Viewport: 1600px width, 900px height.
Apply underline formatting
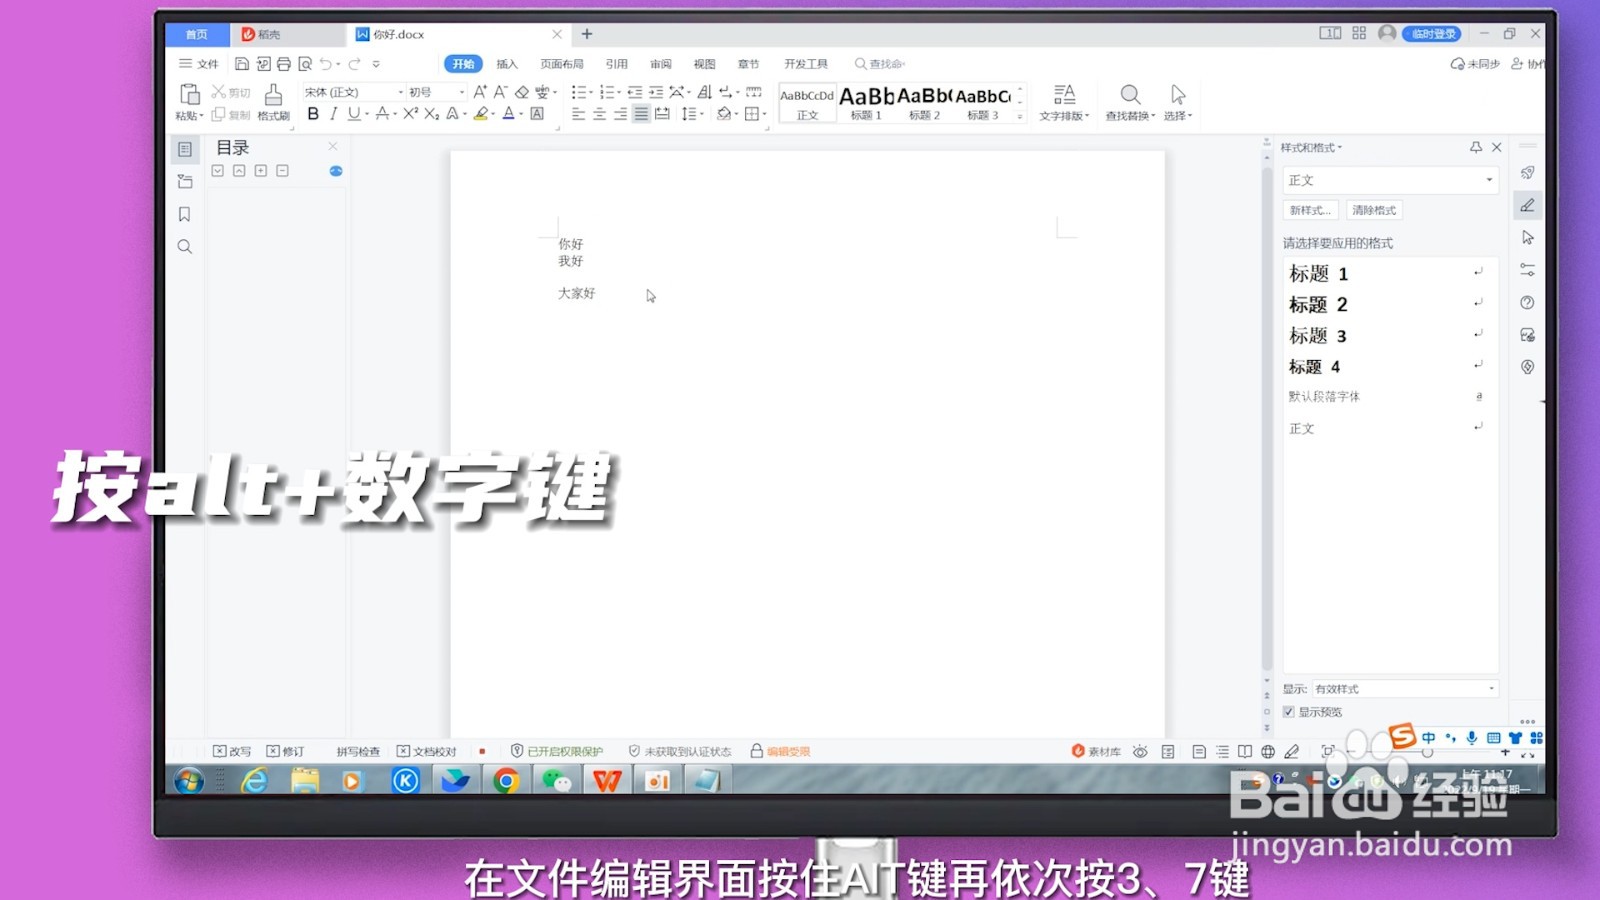(x=353, y=114)
